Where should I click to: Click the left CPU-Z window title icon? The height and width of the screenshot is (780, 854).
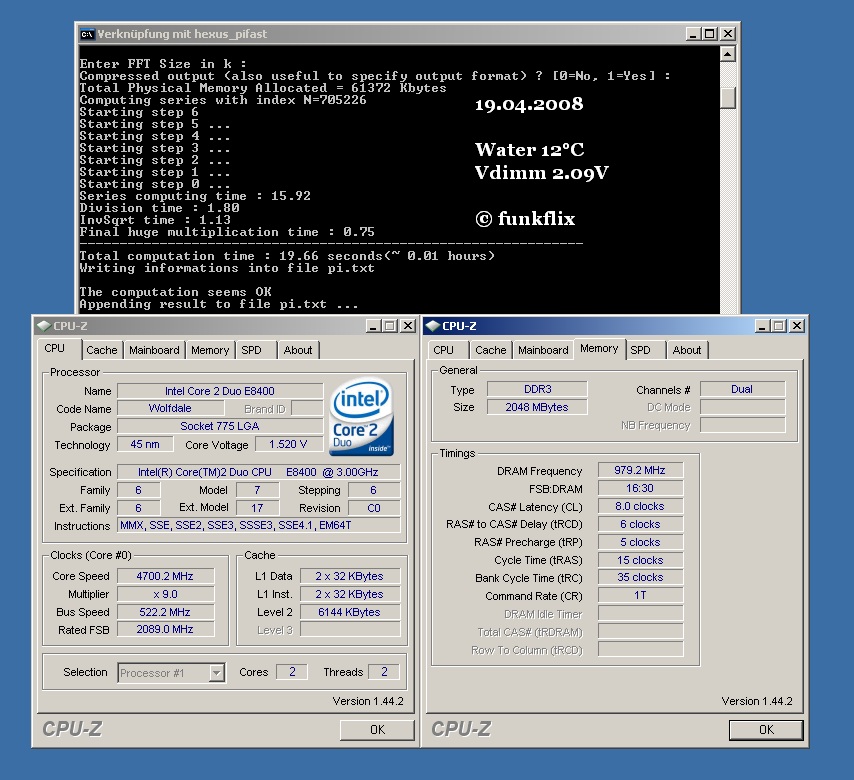pyautogui.click(x=44, y=326)
